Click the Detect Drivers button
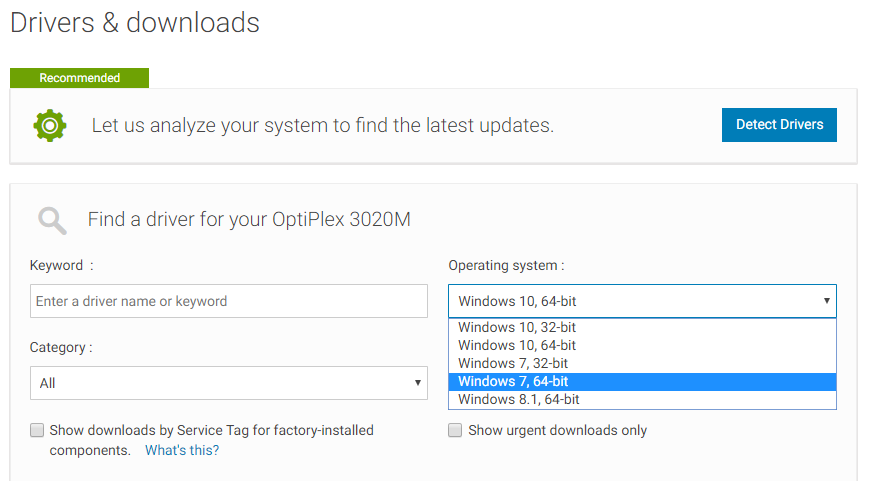 pyautogui.click(x=779, y=125)
